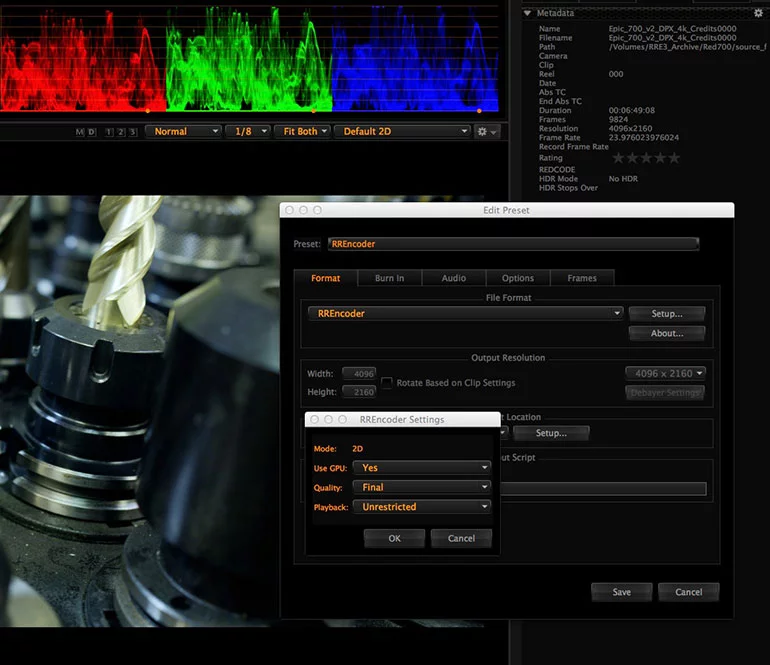Open the 4096 x 2160 resolution dropdown
The image size is (770, 665).
point(665,374)
